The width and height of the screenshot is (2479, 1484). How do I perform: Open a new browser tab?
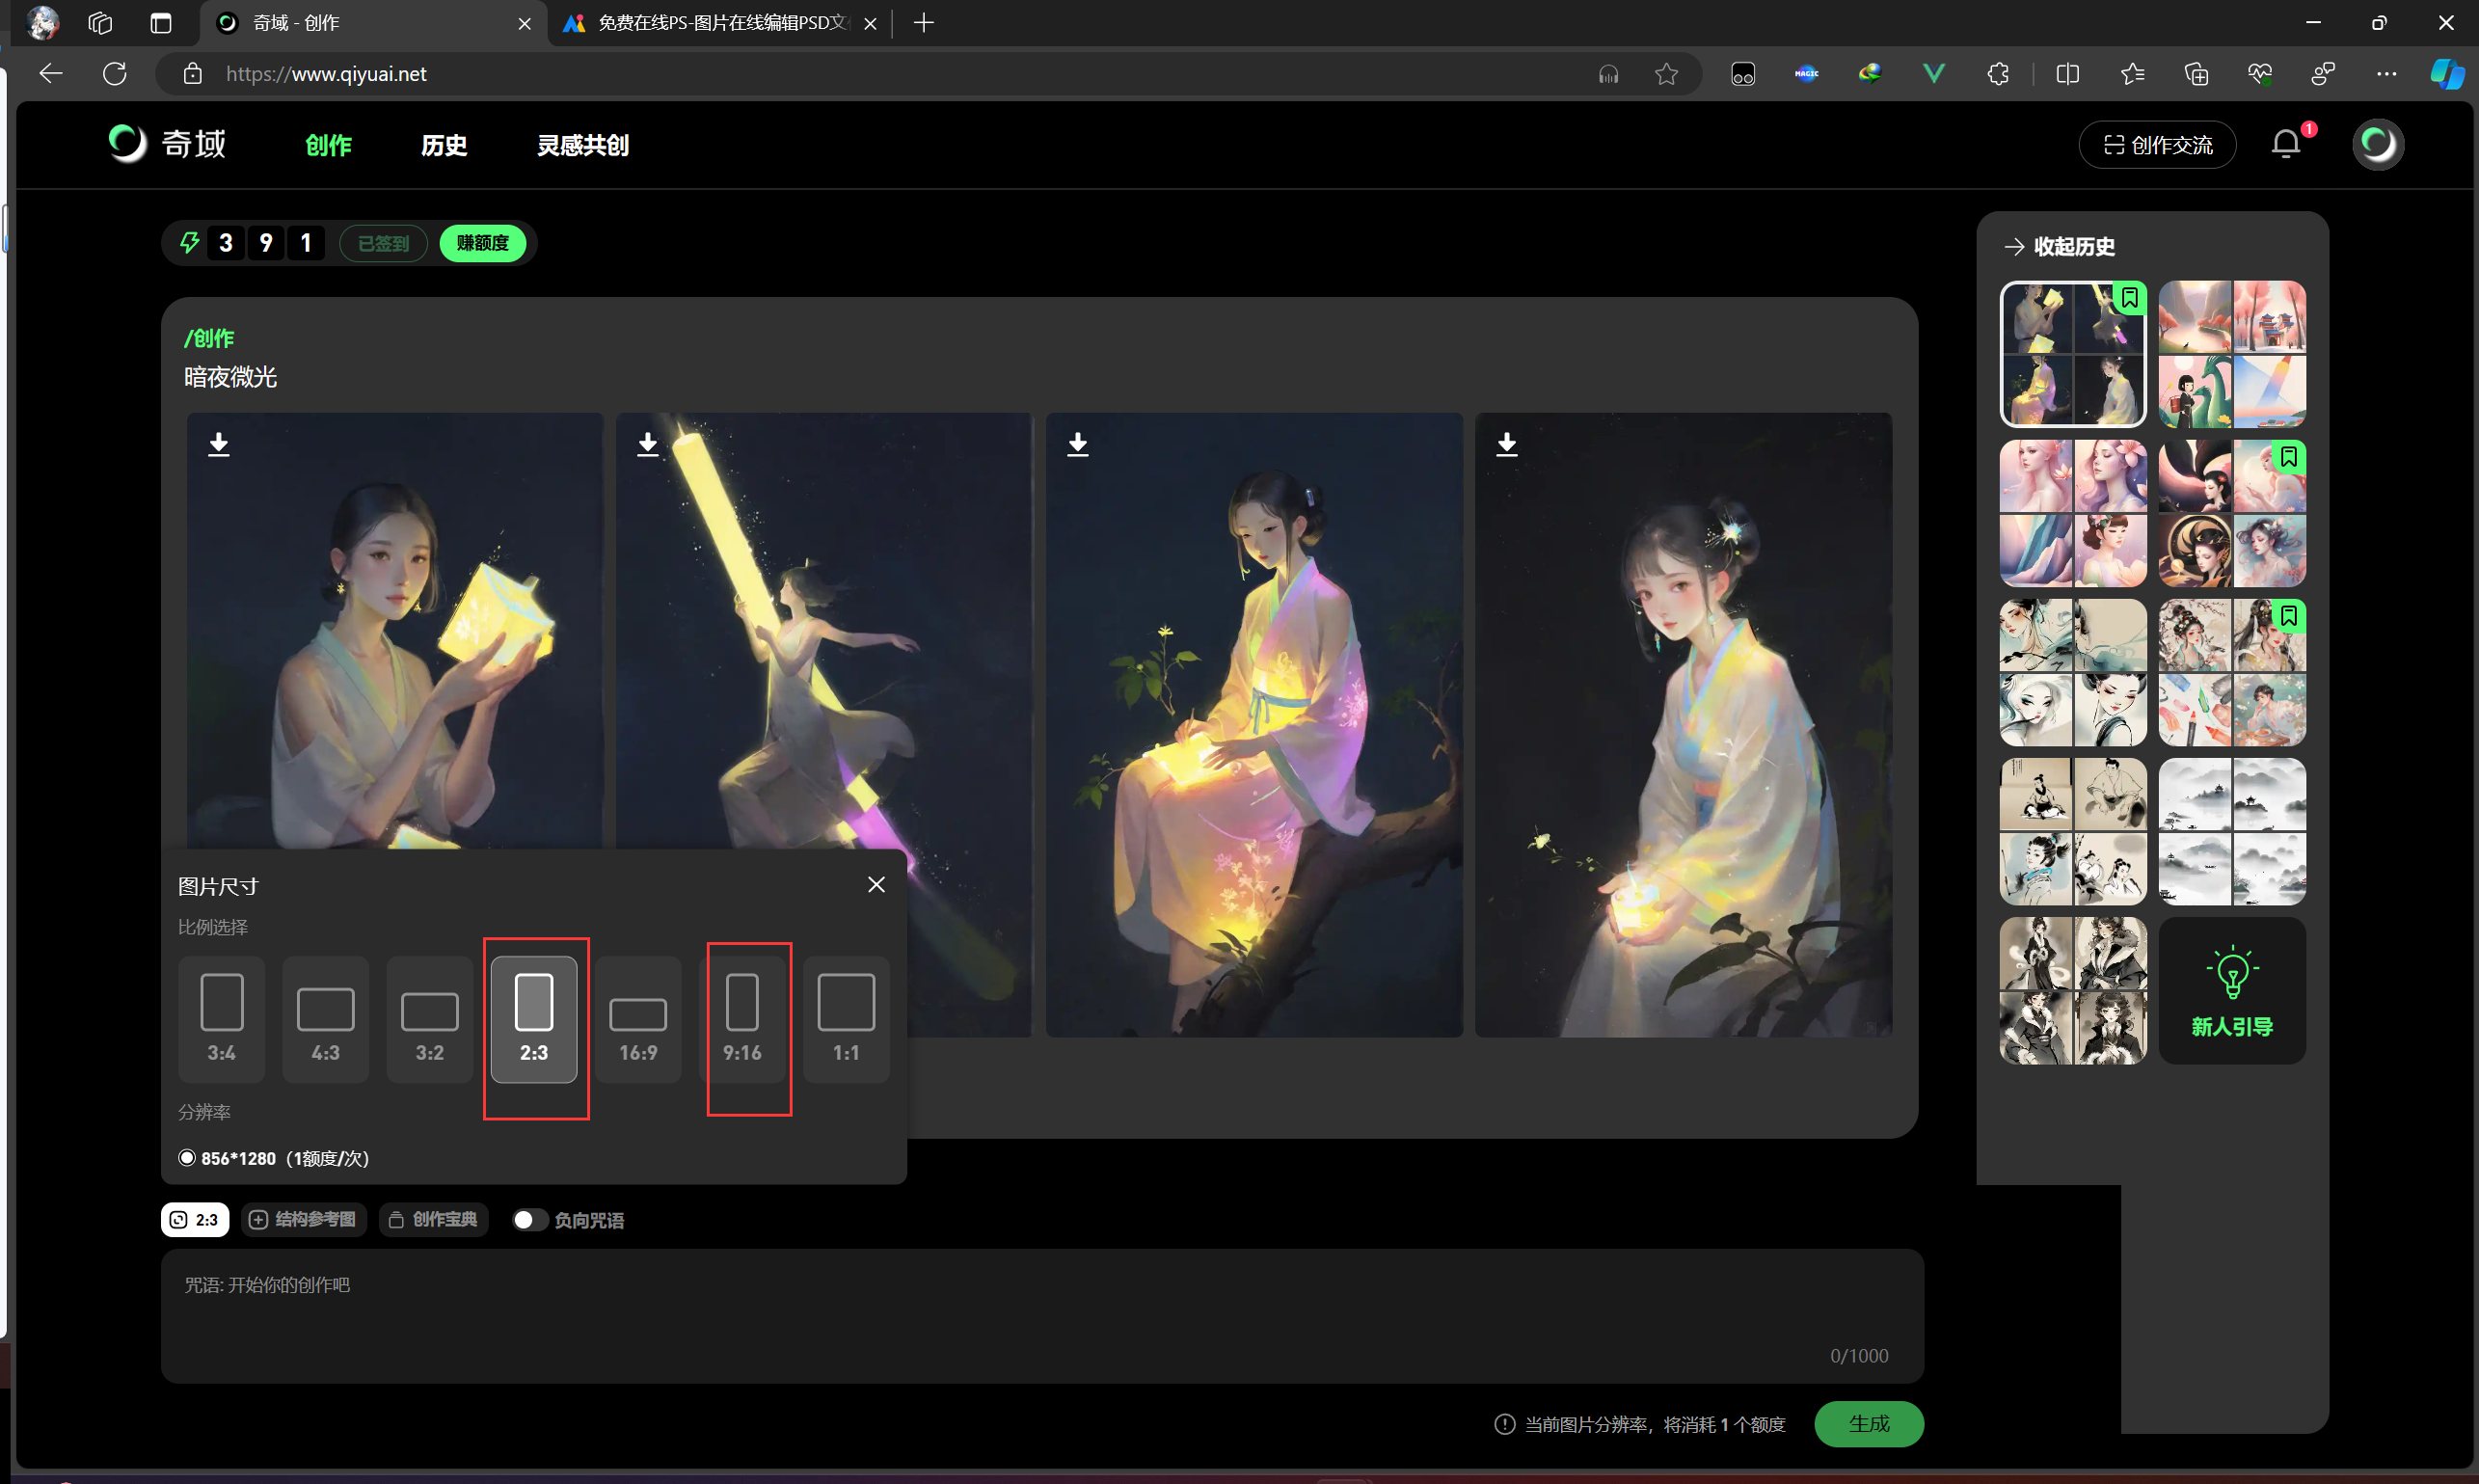pyautogui.click(x=924, y=23)
